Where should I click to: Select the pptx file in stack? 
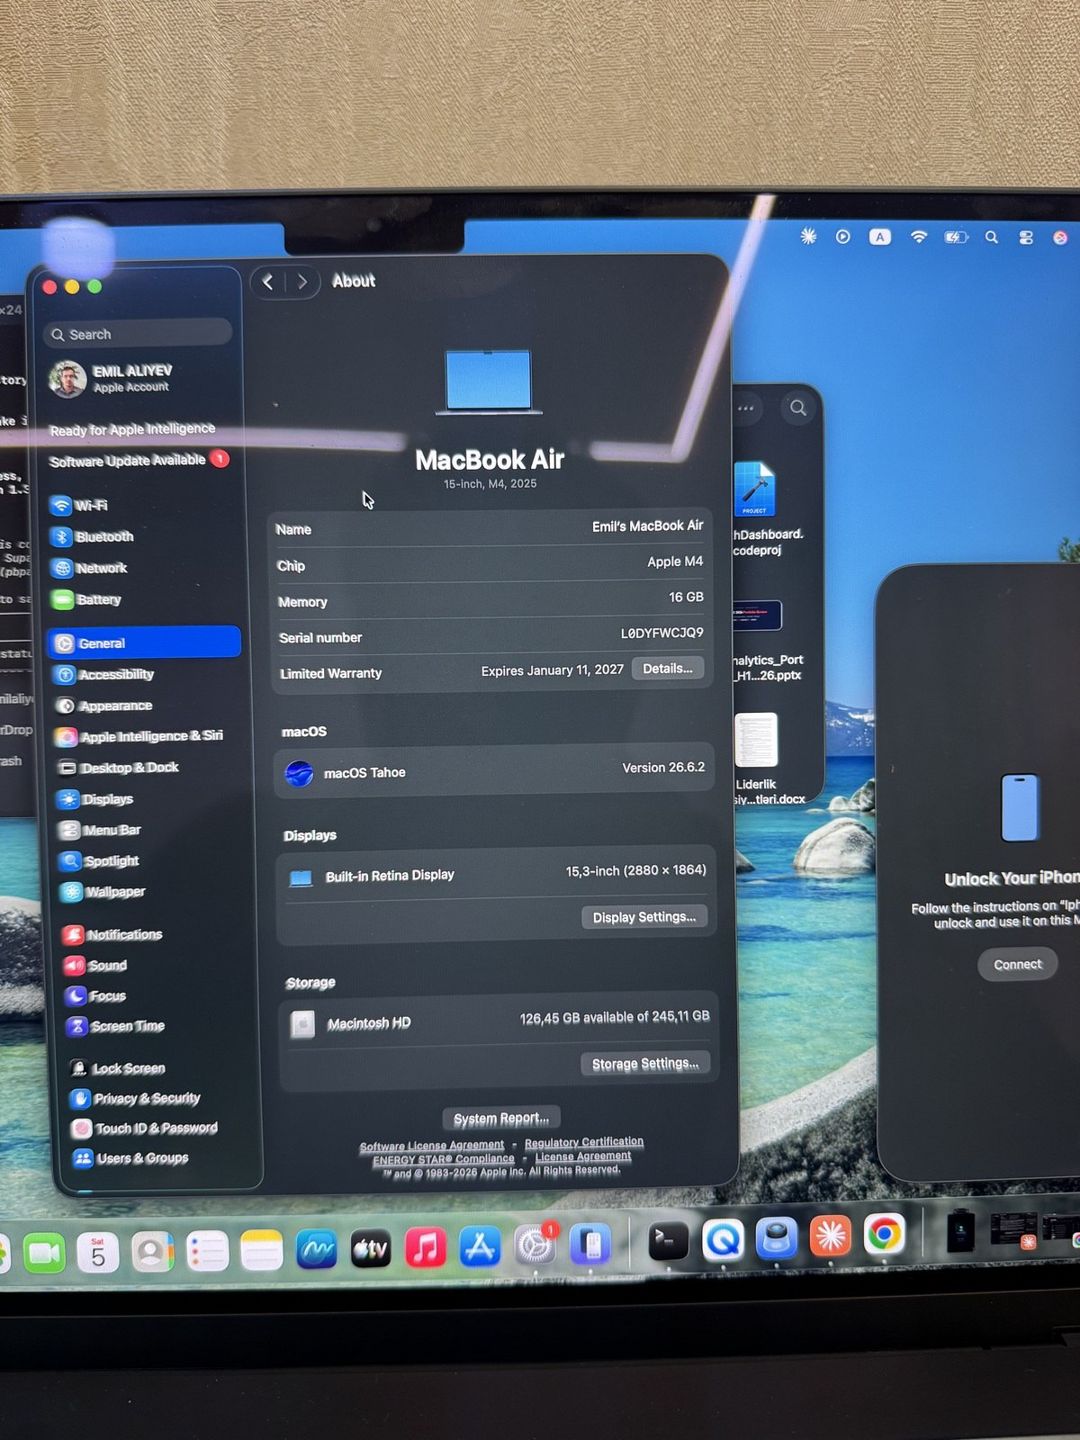pos(764,640)
